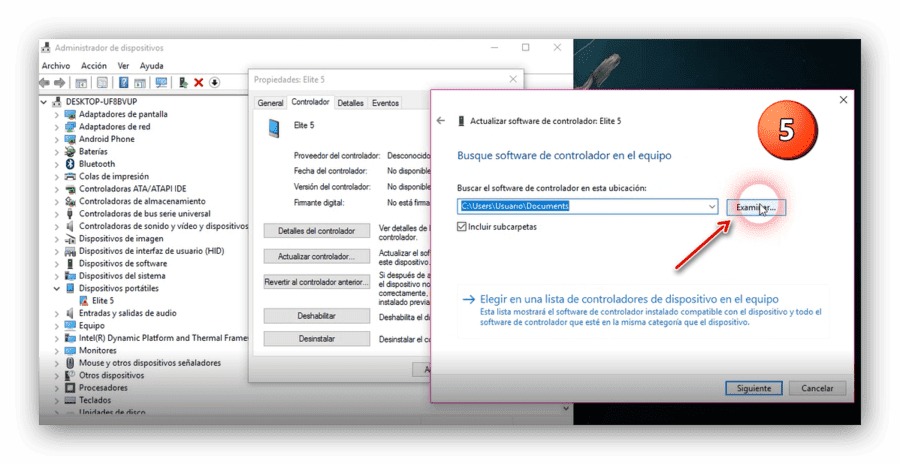This screenshot has width=900, height=464.
Task: Click the Adaptadores de pantalla icon
Action: (x=70, y=114)
